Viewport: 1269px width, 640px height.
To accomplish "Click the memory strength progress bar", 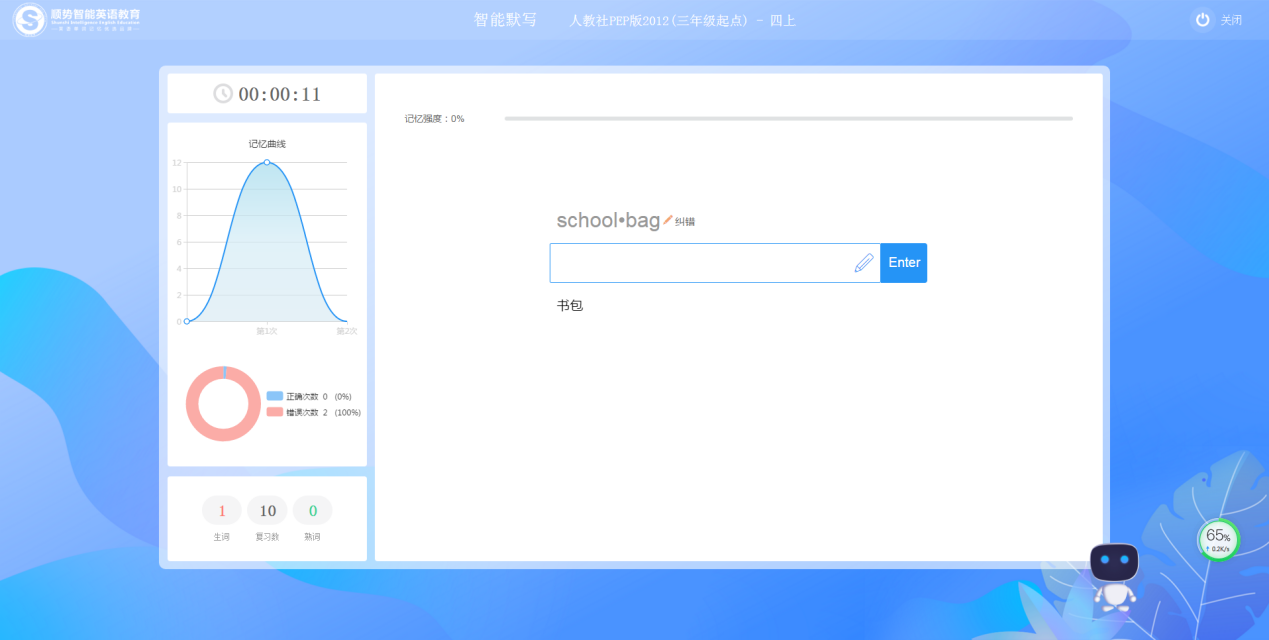I will (x=788, y=118).
